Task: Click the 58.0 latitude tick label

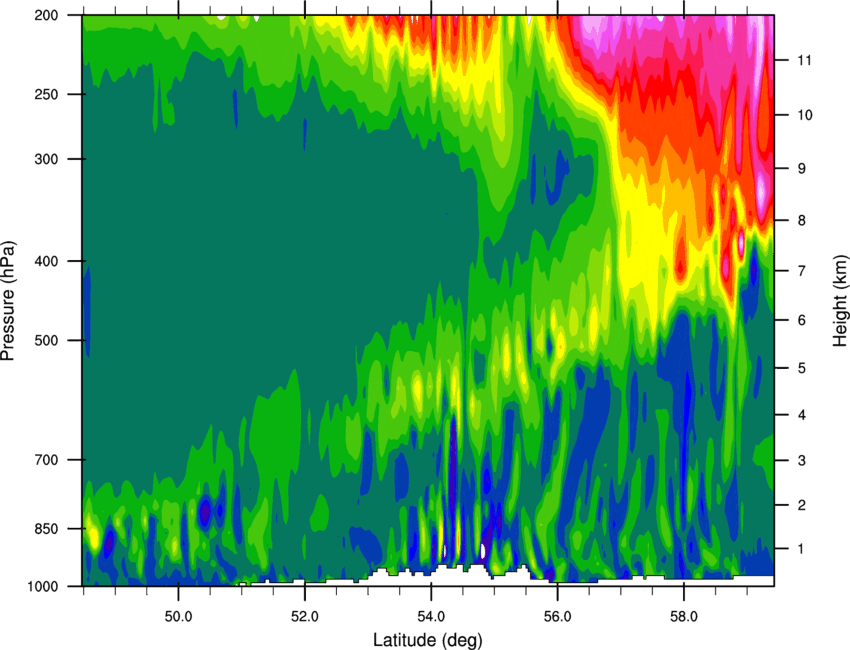Action: 684,617
